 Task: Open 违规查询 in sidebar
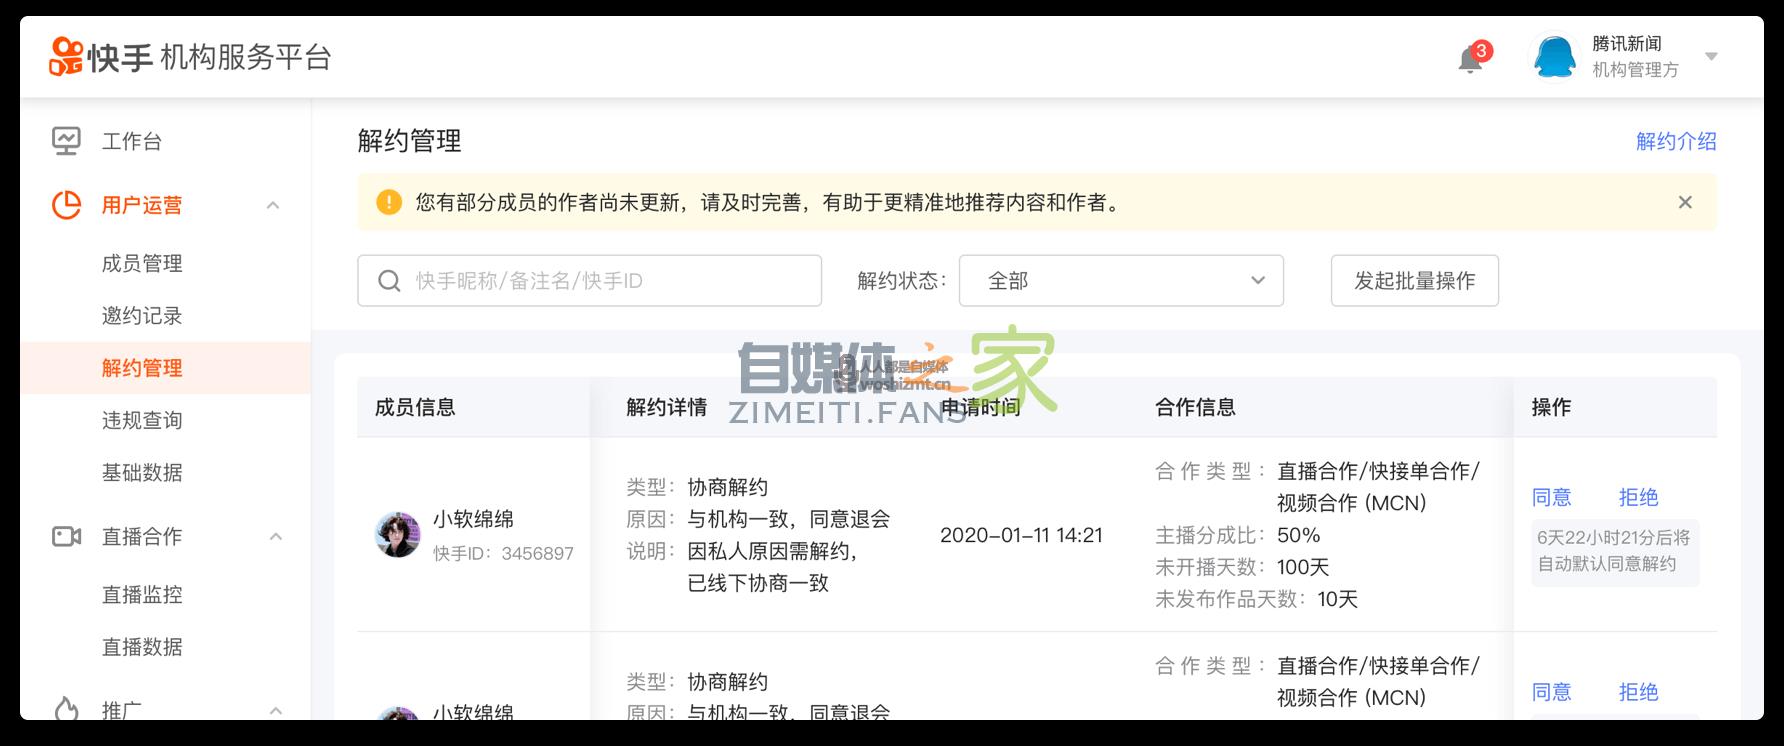coord(142,421)
